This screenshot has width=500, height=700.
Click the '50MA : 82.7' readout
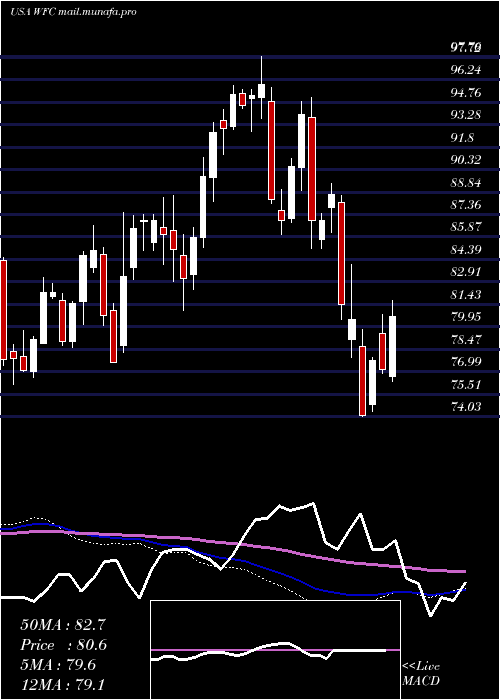pyautogui.click(x=63, y=625)
